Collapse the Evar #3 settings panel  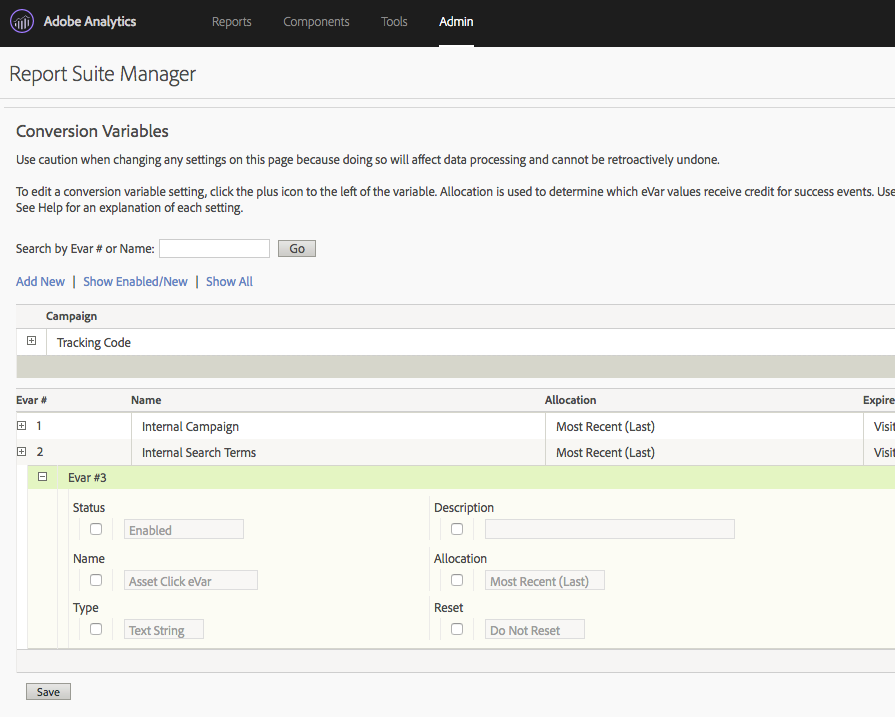[x=42, y=477]
